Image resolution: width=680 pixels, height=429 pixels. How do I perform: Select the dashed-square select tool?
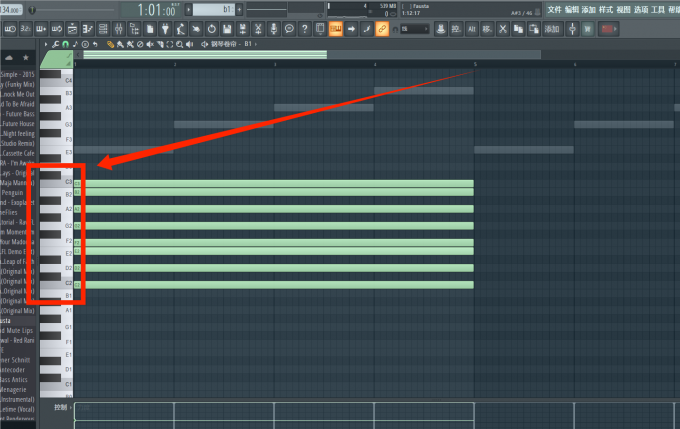[170, 44]
